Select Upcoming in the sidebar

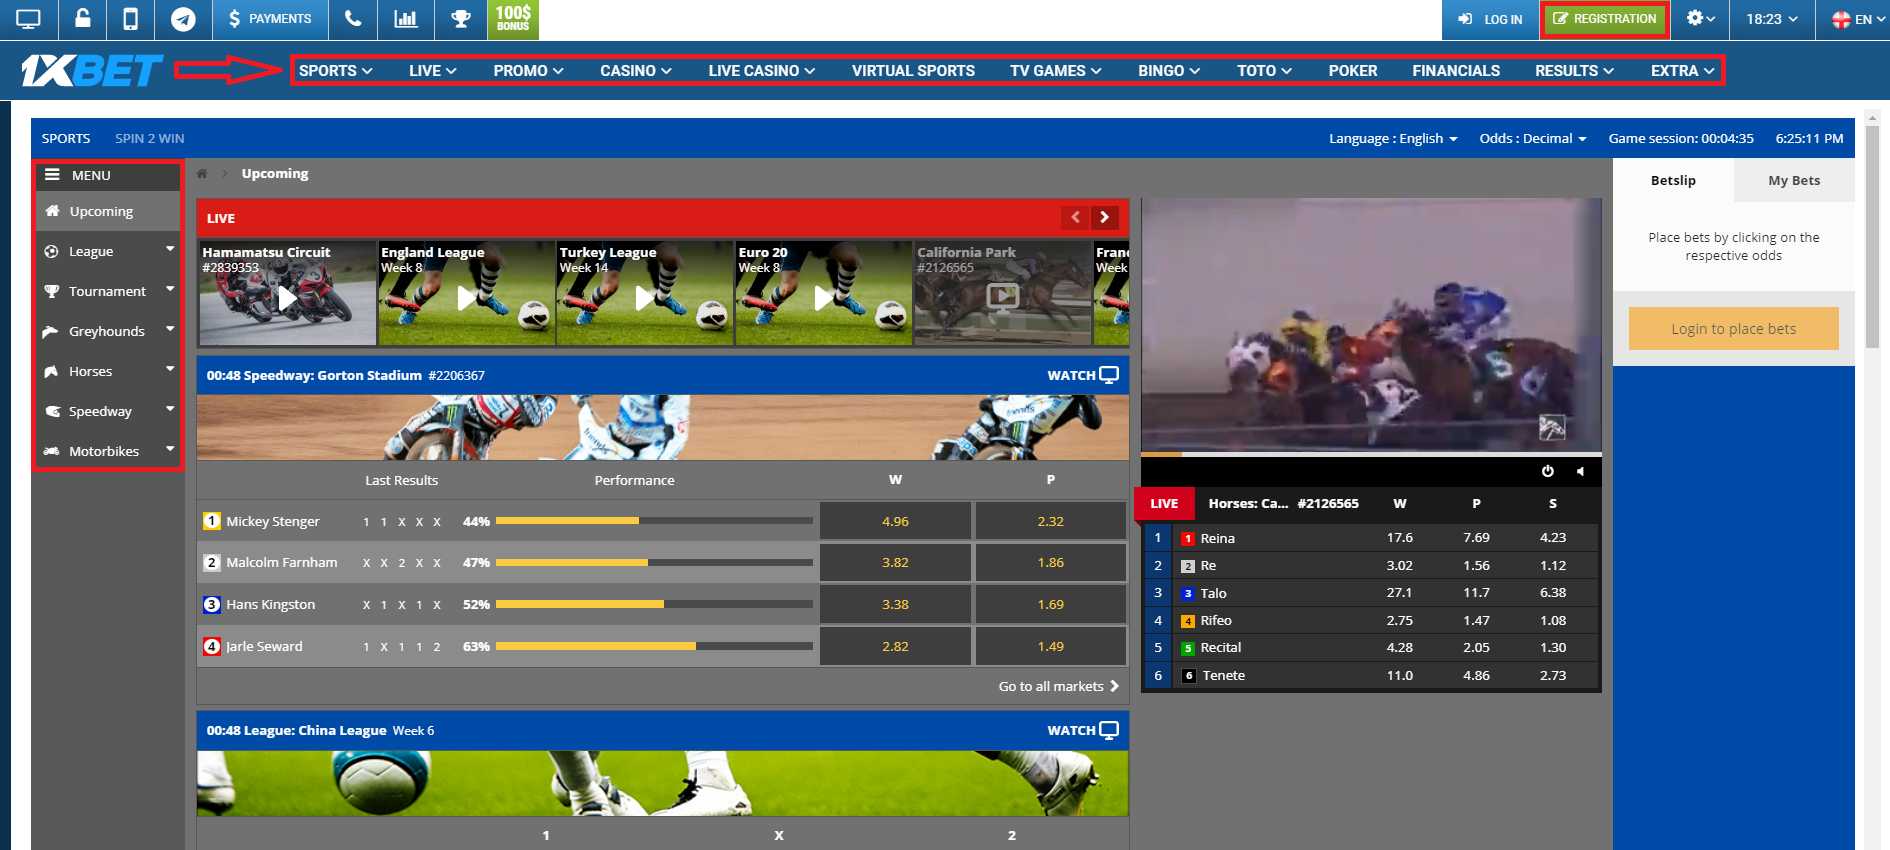[107, 211]
